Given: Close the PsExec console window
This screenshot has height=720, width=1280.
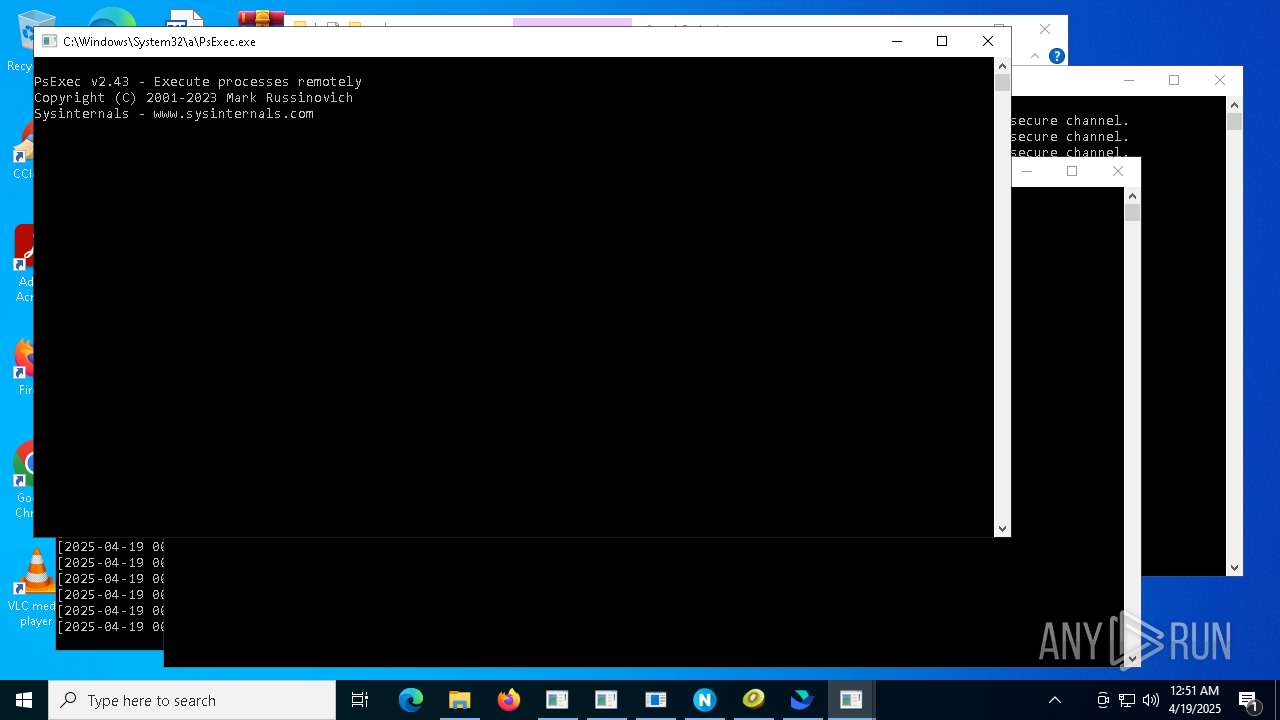Looking at the screenshot, I should (x=988, y=41).
